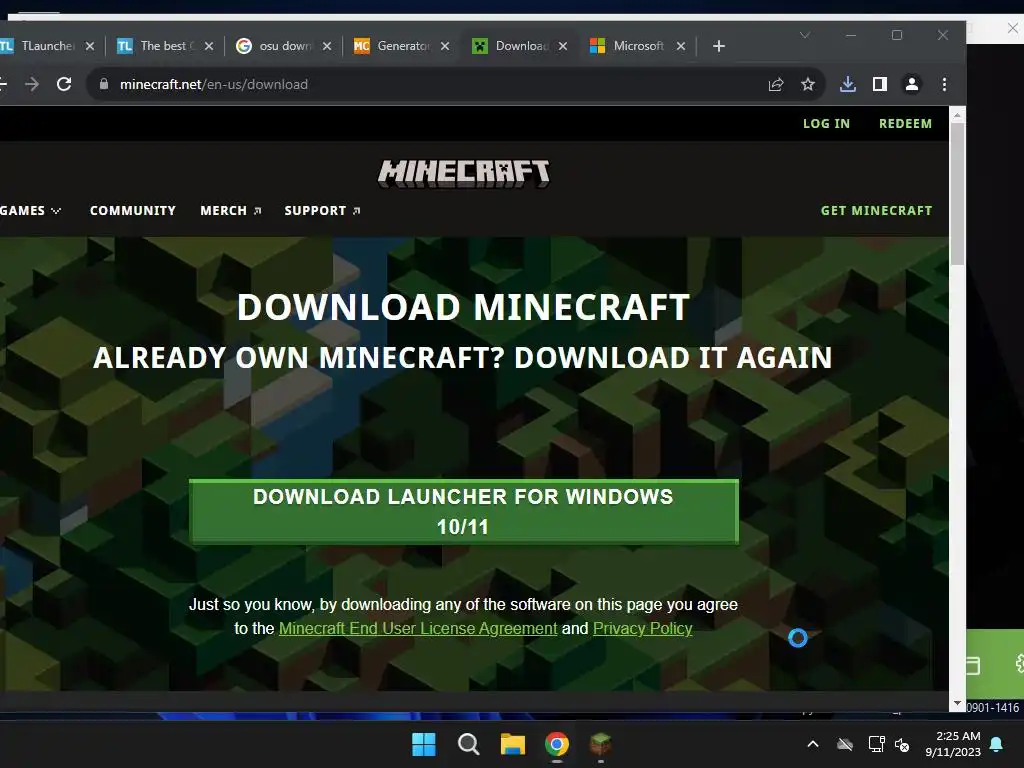The height and width of the screenshot is (768, 1024).
Task: Close the Generator tab
Action: (x=445, y=46)
